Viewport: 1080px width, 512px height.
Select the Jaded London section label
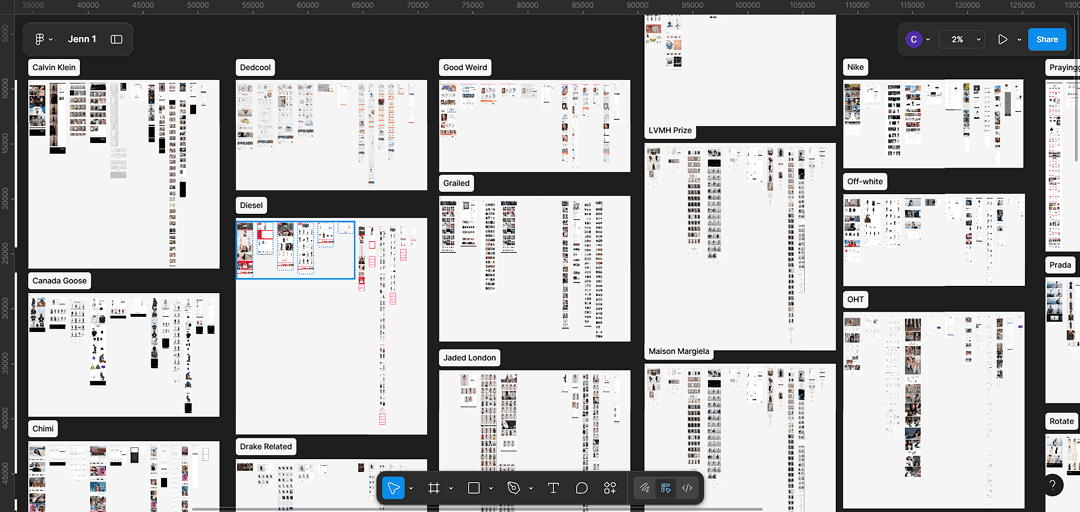click(469, 358)
